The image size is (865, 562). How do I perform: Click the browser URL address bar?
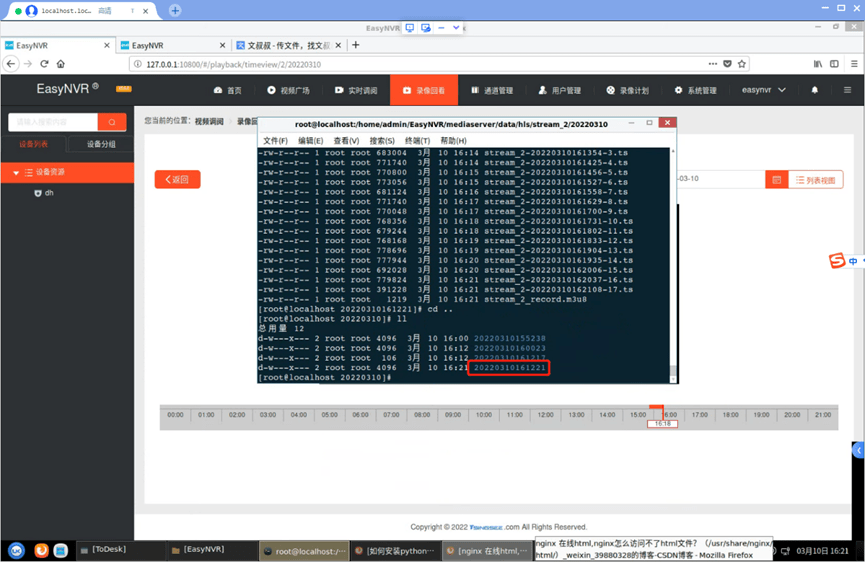pyautogui.click(x=419, y=64)
